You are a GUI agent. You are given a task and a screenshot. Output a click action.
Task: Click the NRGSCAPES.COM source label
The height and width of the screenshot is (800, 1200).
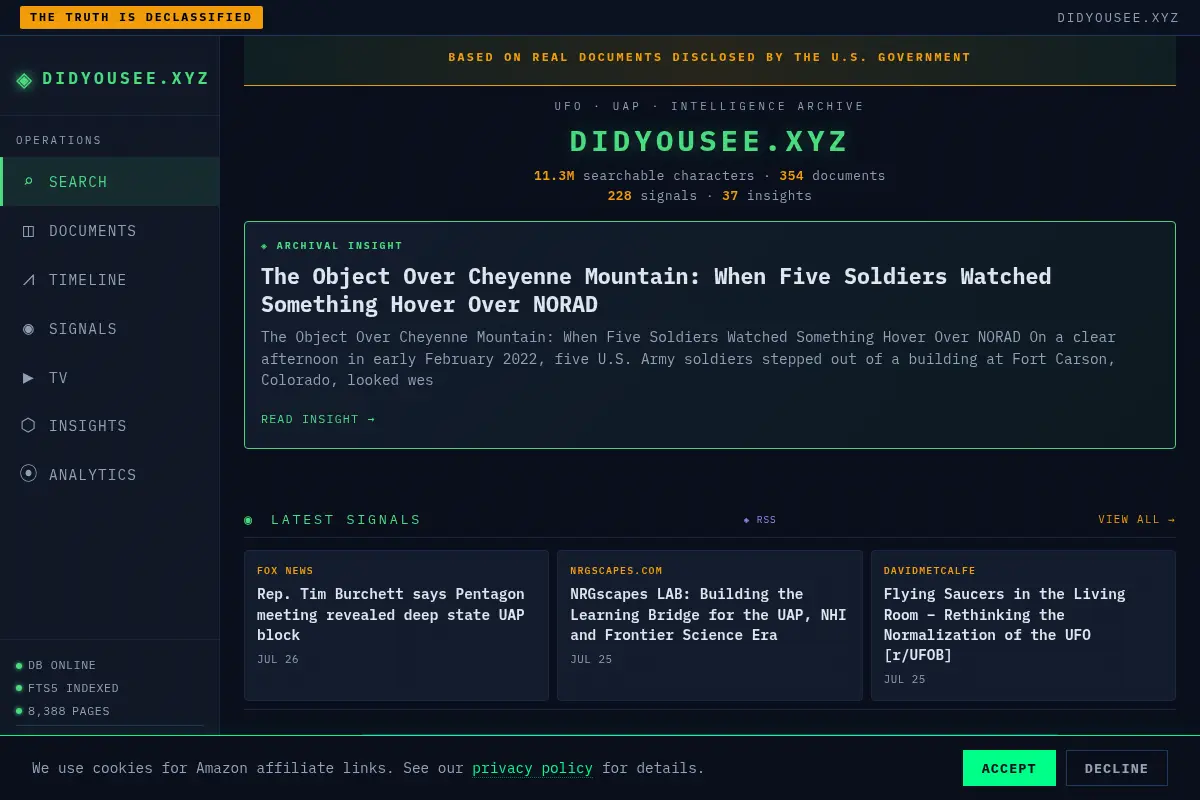click(616, 571)
